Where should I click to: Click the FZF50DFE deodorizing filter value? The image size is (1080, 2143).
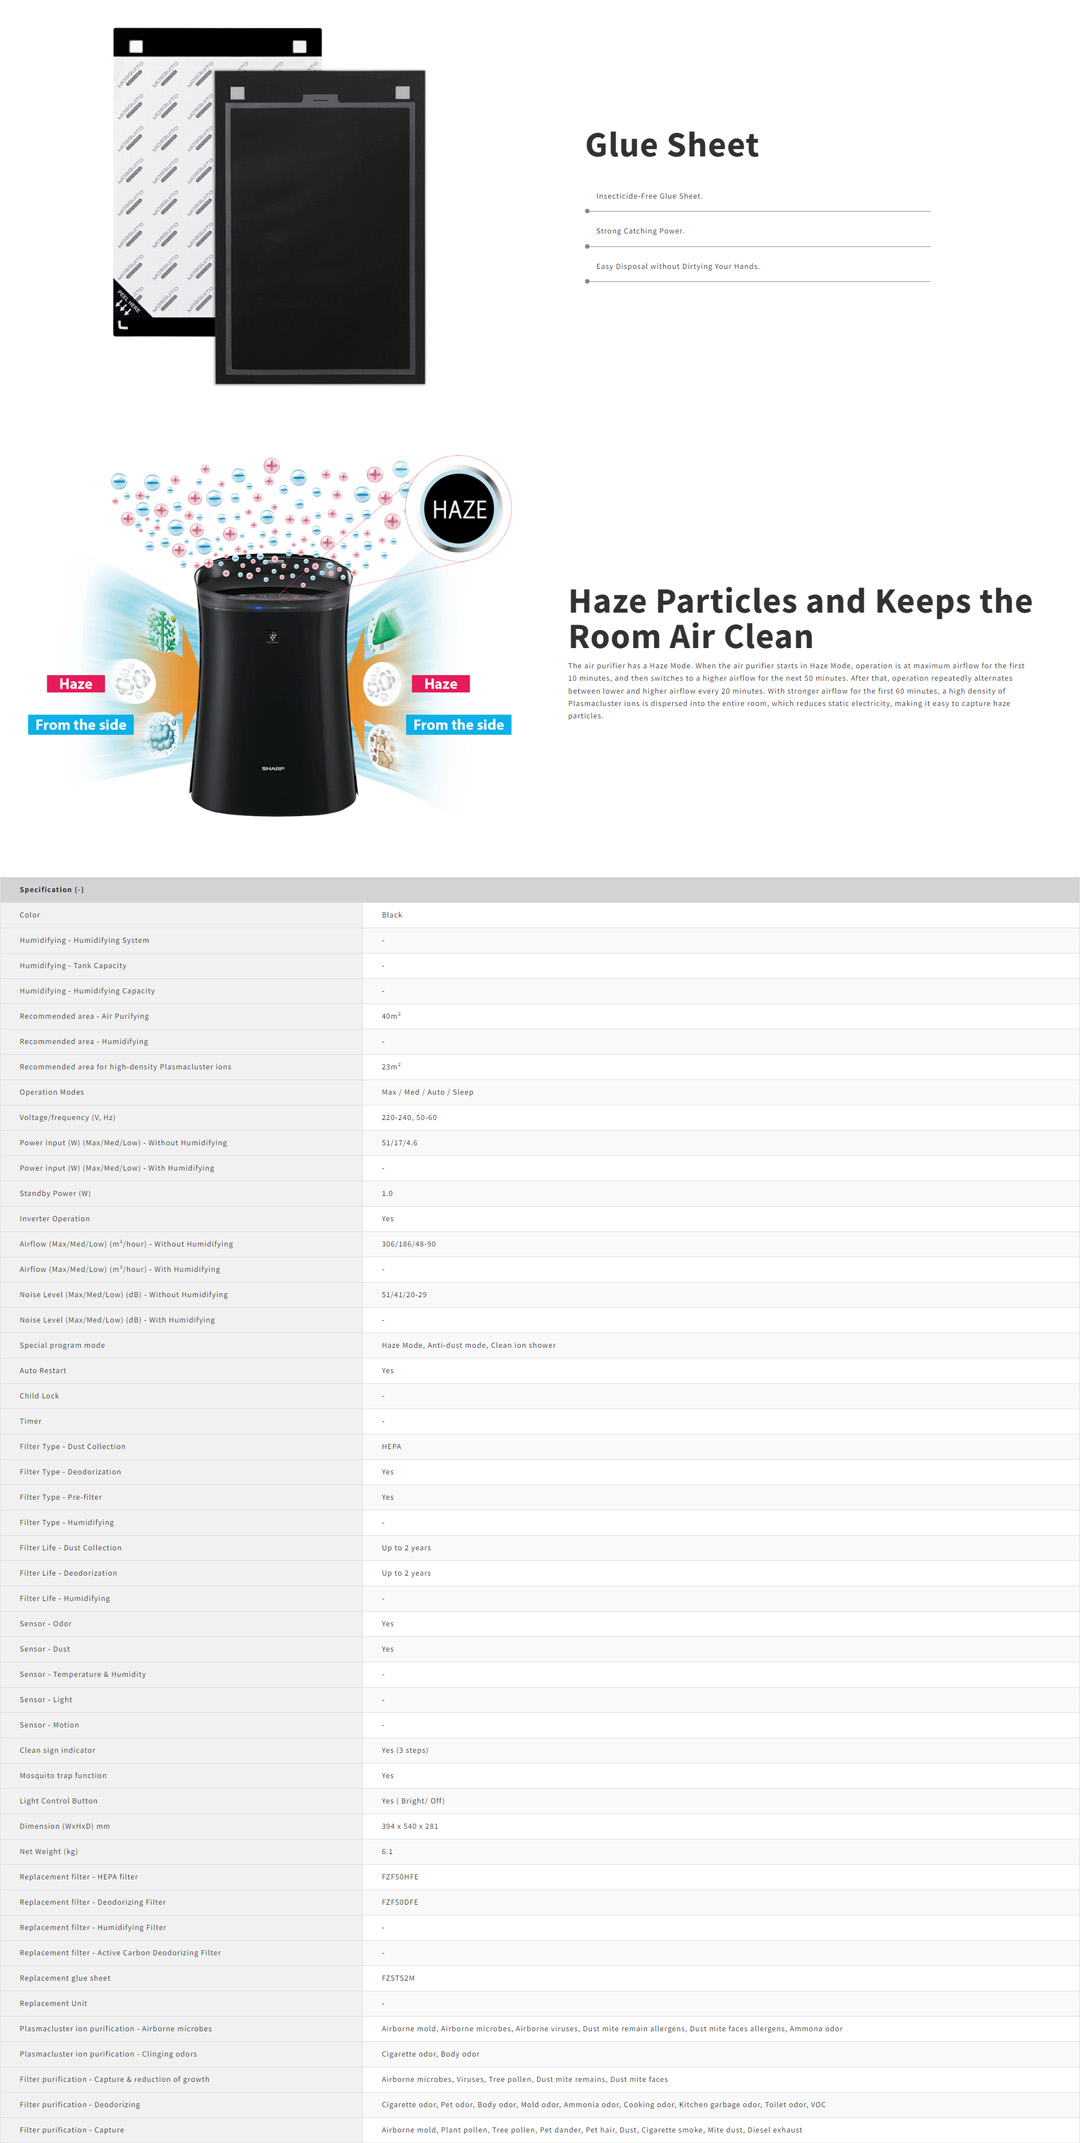400,1902
